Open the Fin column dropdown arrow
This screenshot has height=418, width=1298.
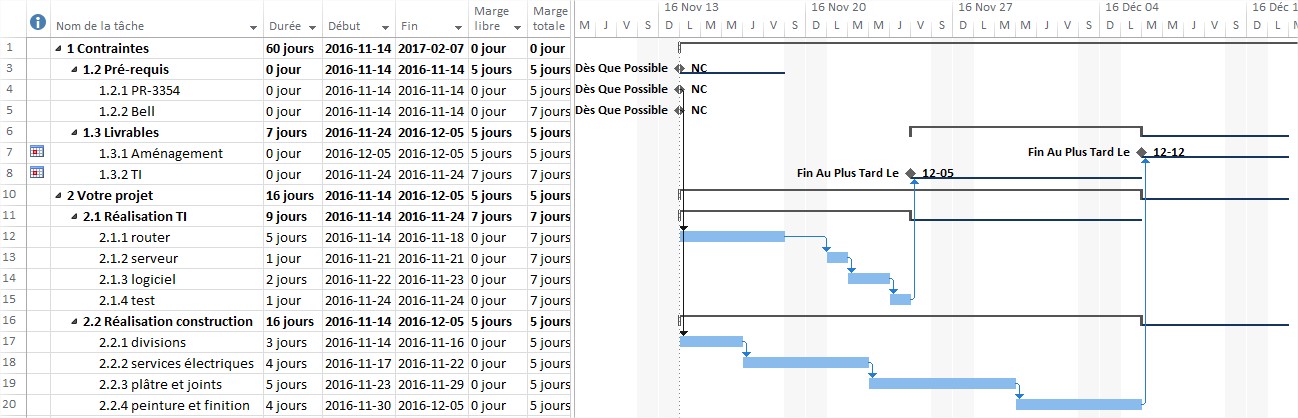(455, 27)
